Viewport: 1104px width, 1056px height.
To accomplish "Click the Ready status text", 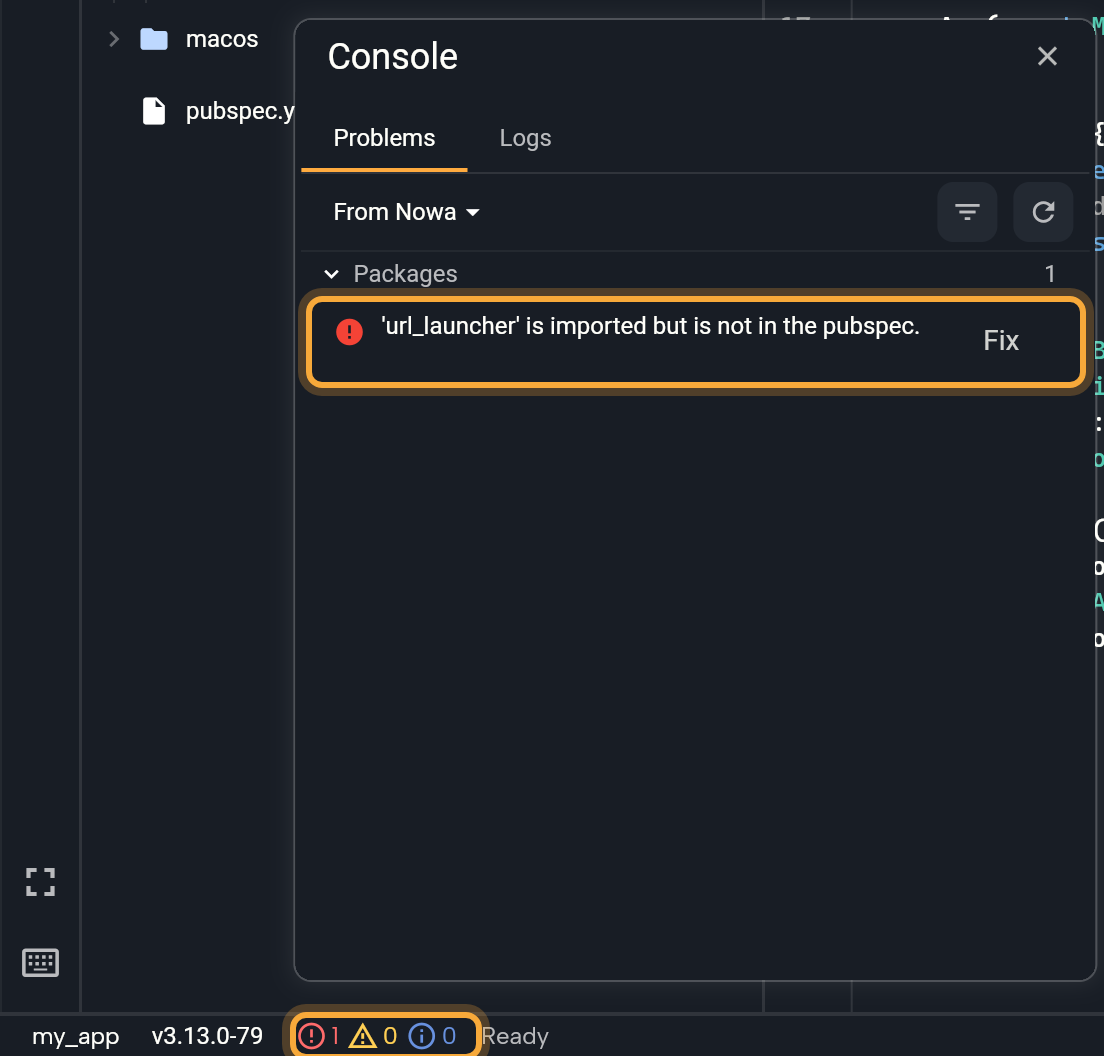I will click(515, 1036).
